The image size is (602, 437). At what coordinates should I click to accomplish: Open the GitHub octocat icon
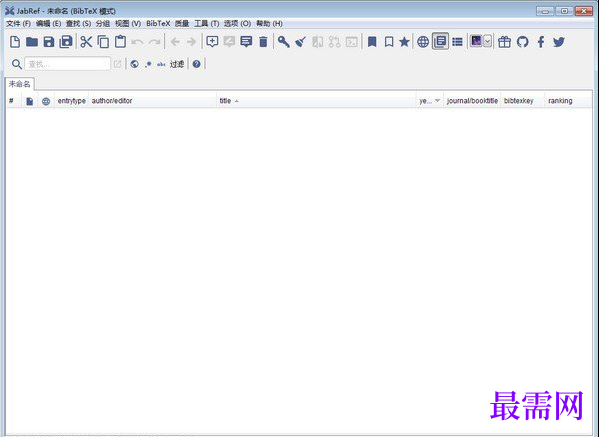[523, 42]
